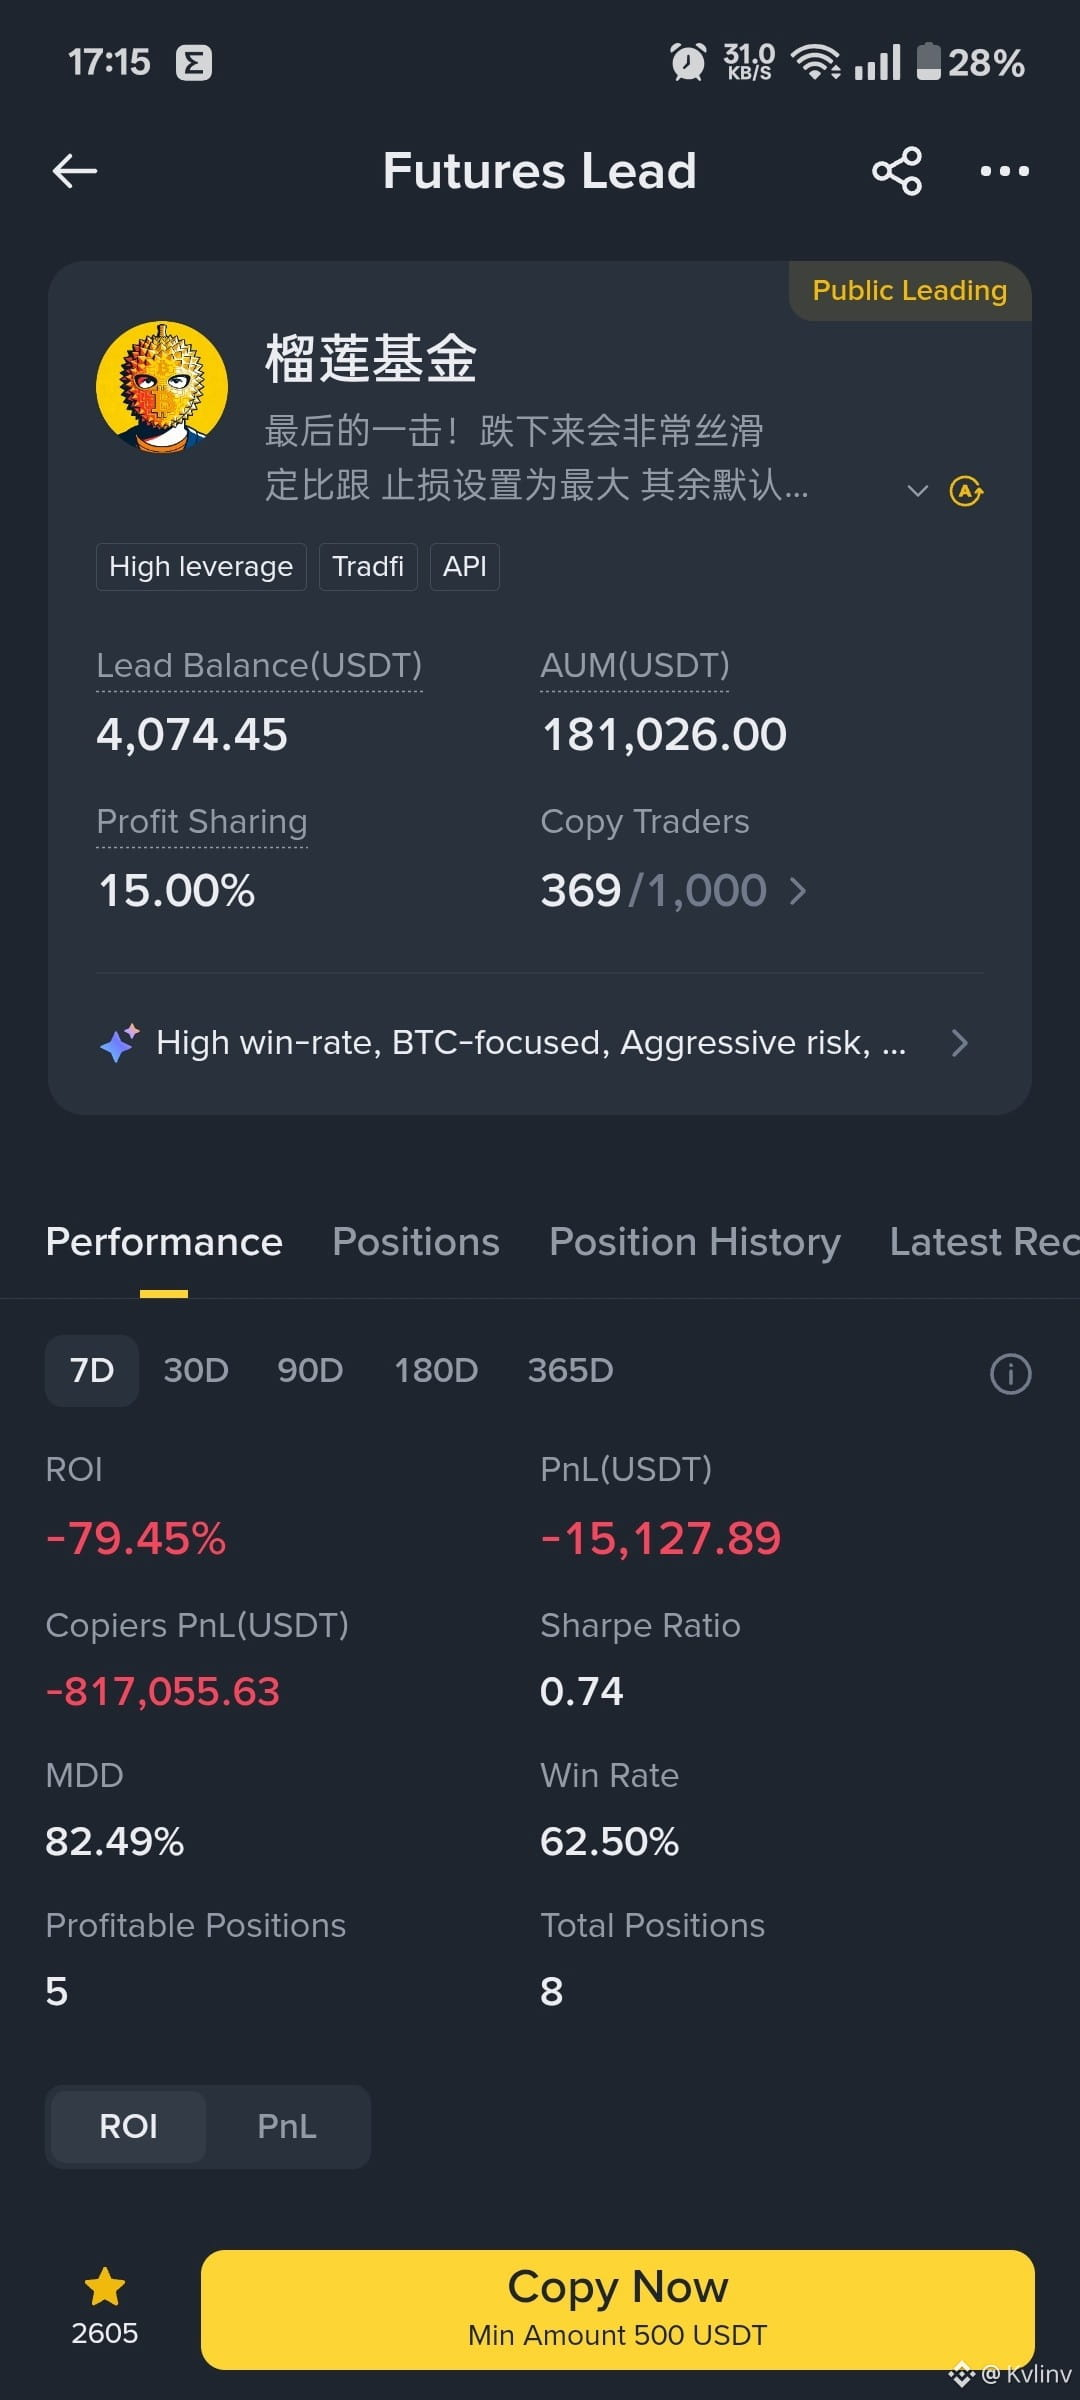
Task: Click the High leverage tag
Action: [x=201, y=567]
